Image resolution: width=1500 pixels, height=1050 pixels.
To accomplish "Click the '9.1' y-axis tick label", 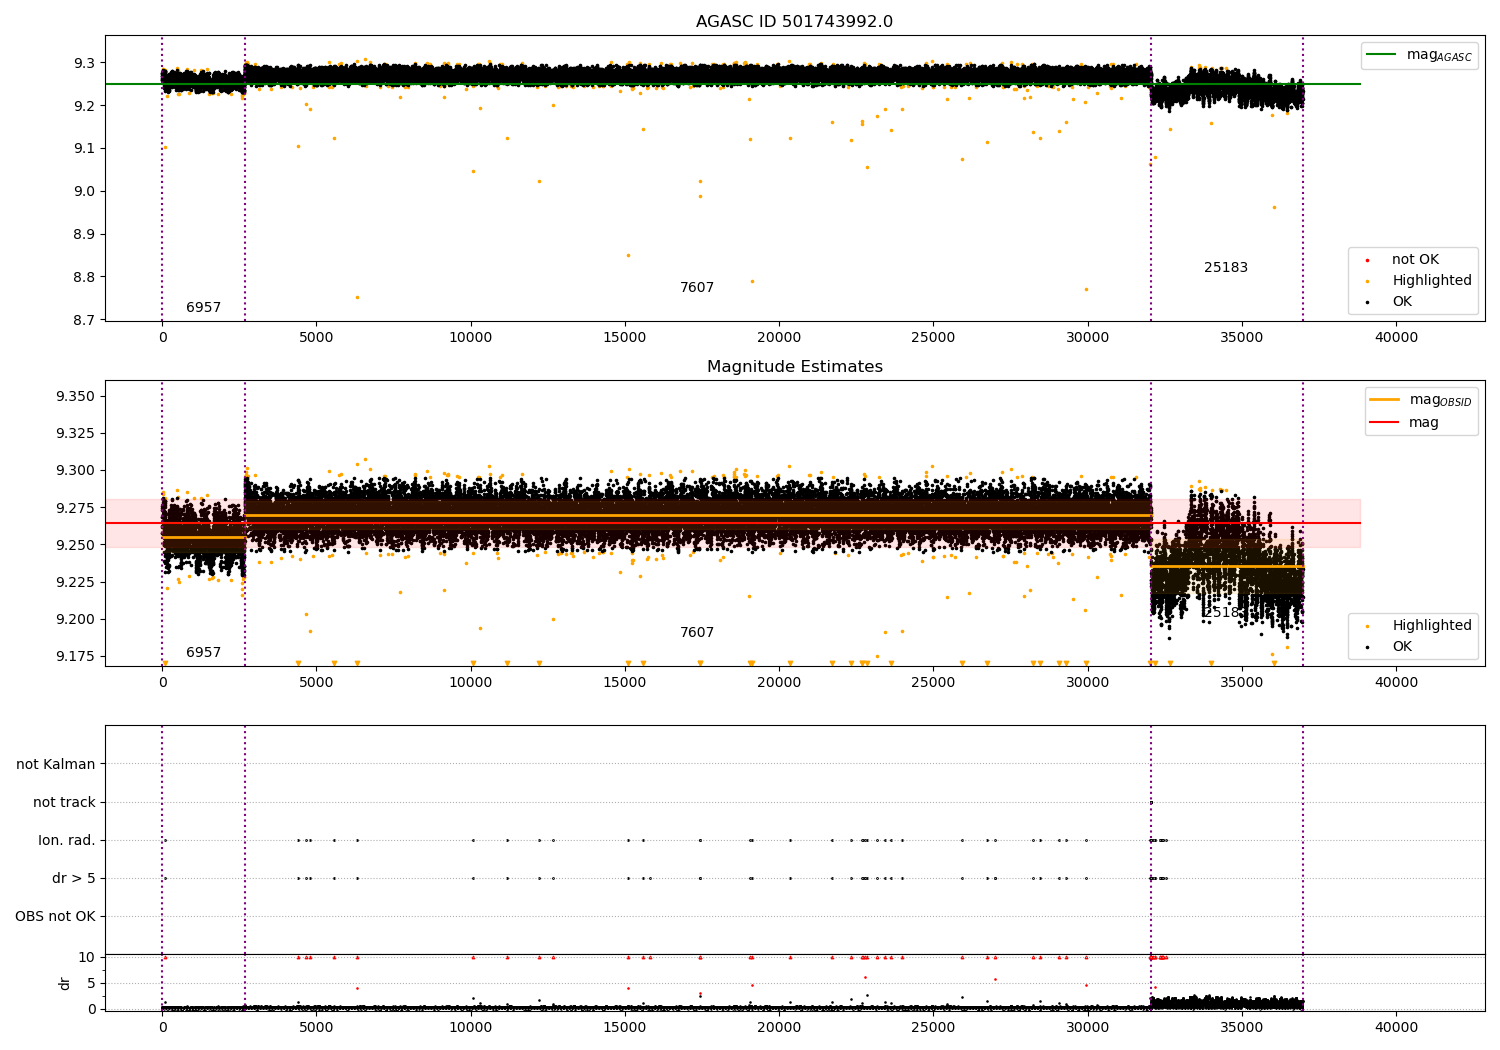I will pos(83,149).
